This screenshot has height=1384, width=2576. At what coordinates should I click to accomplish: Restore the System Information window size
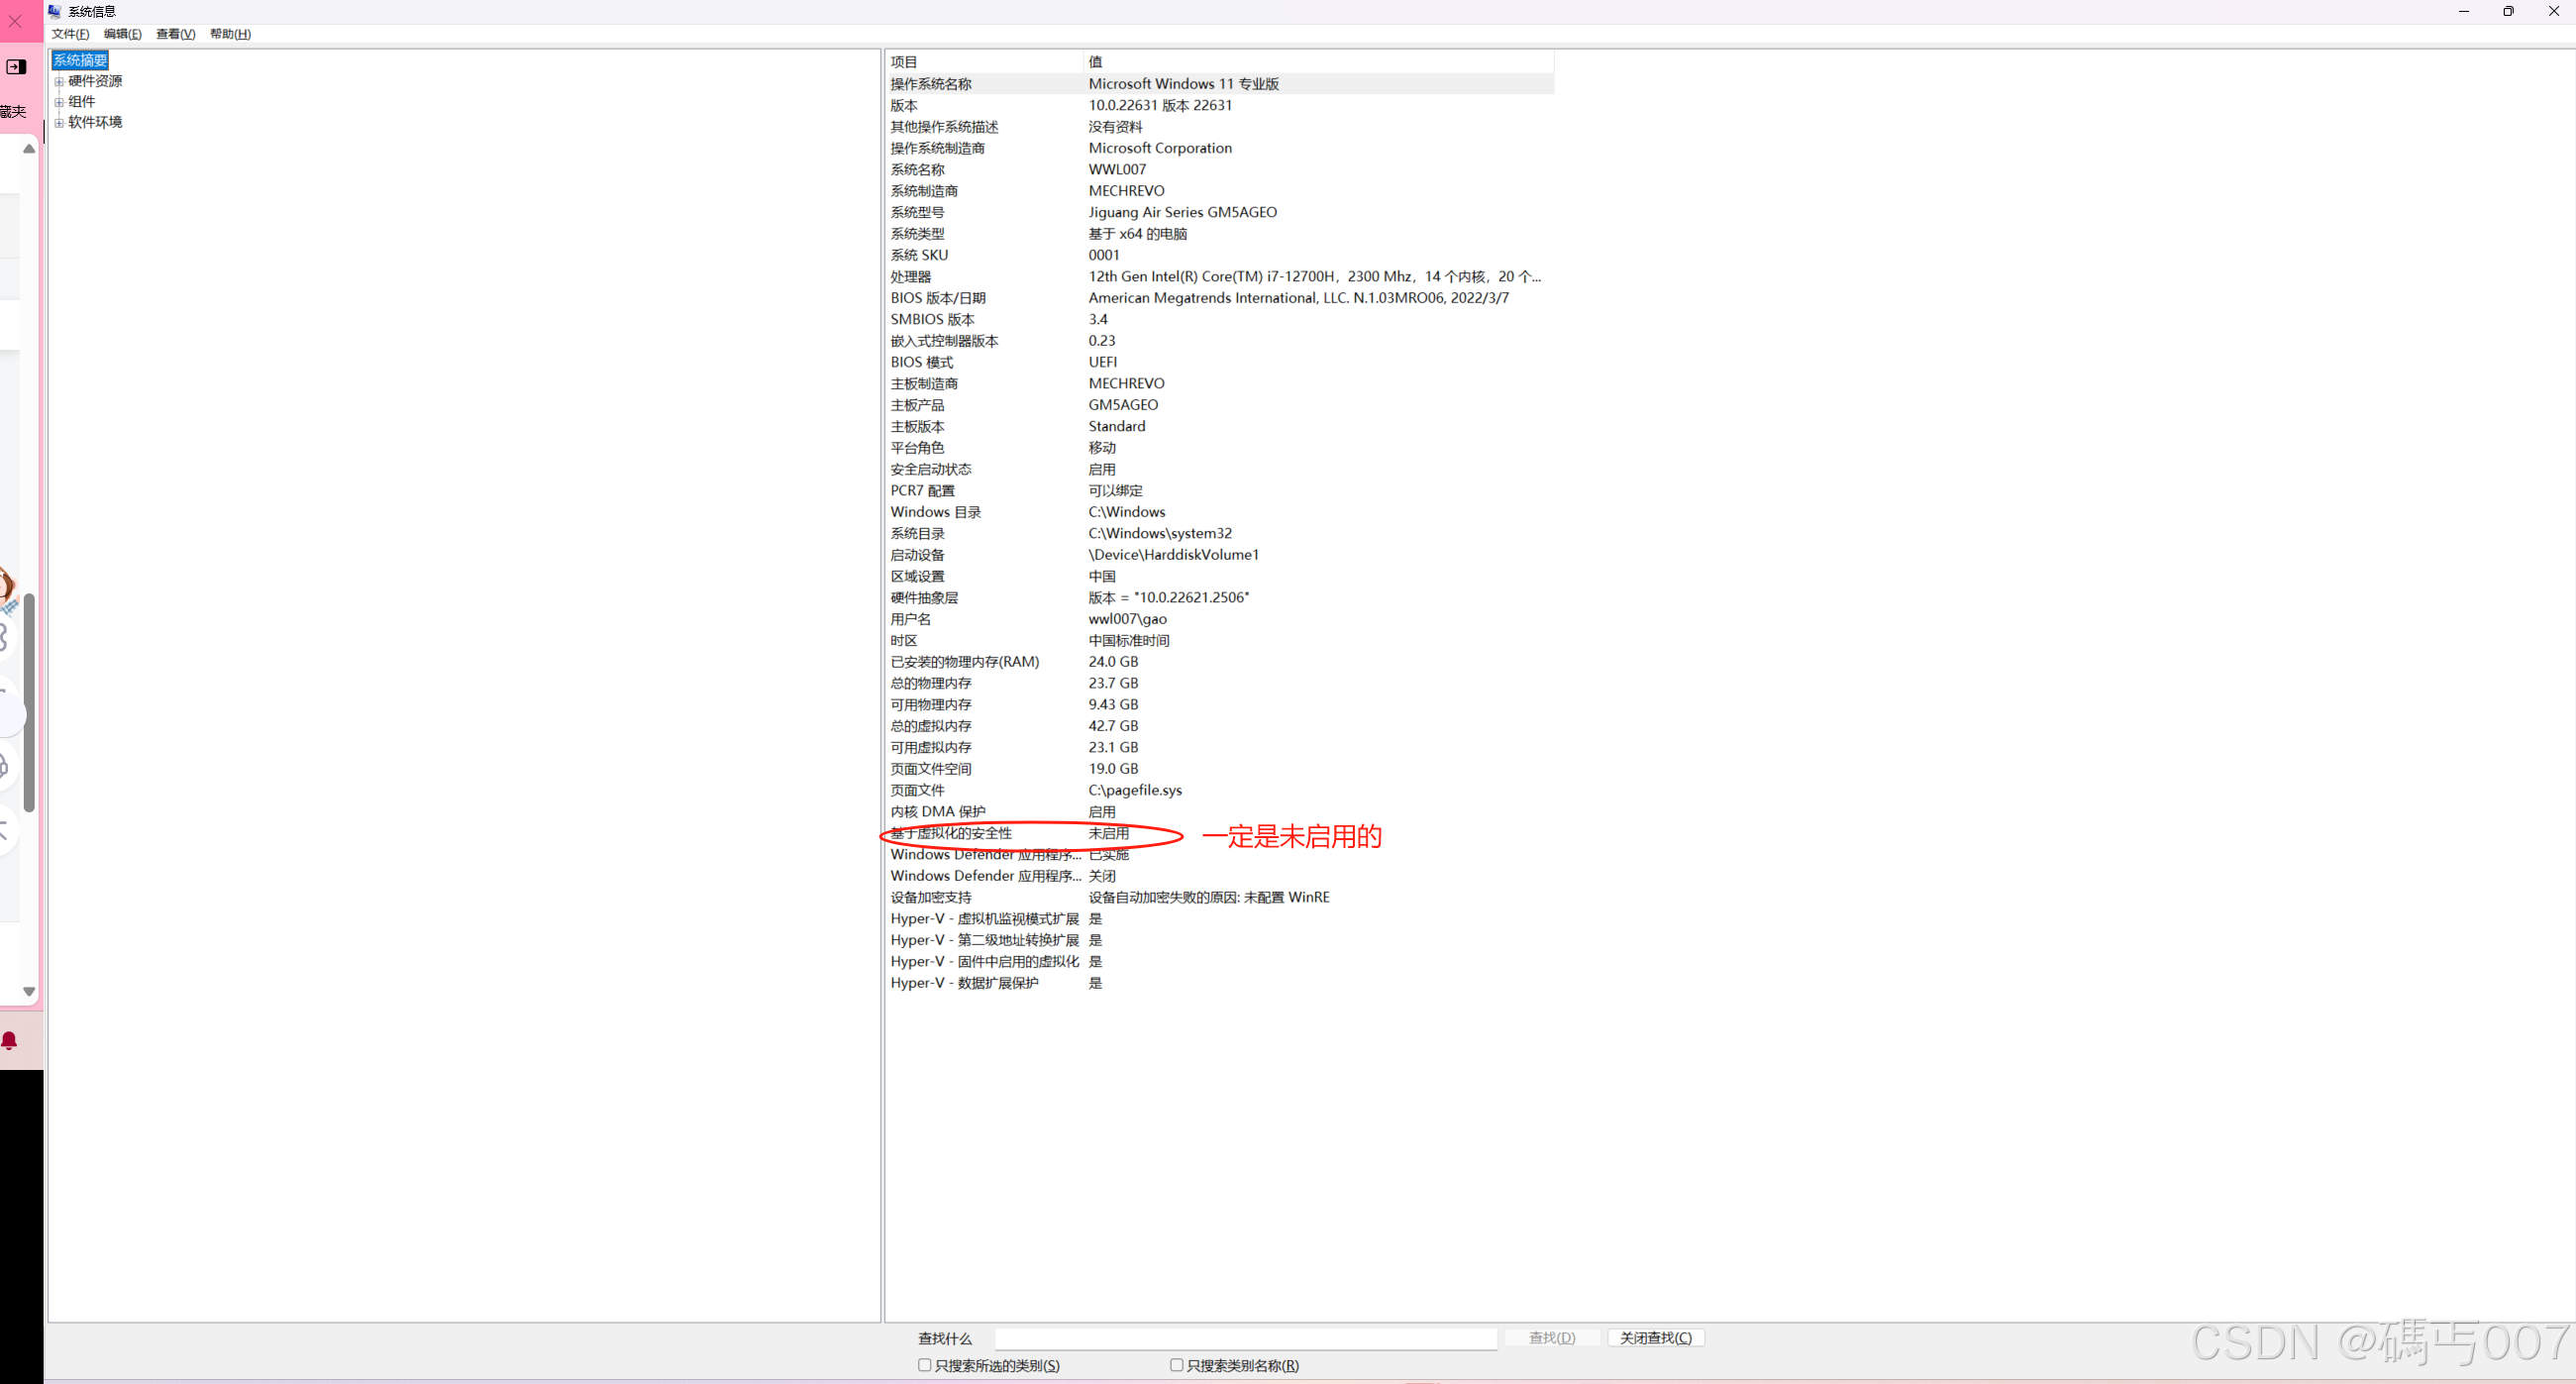(x=2508, y=11)
